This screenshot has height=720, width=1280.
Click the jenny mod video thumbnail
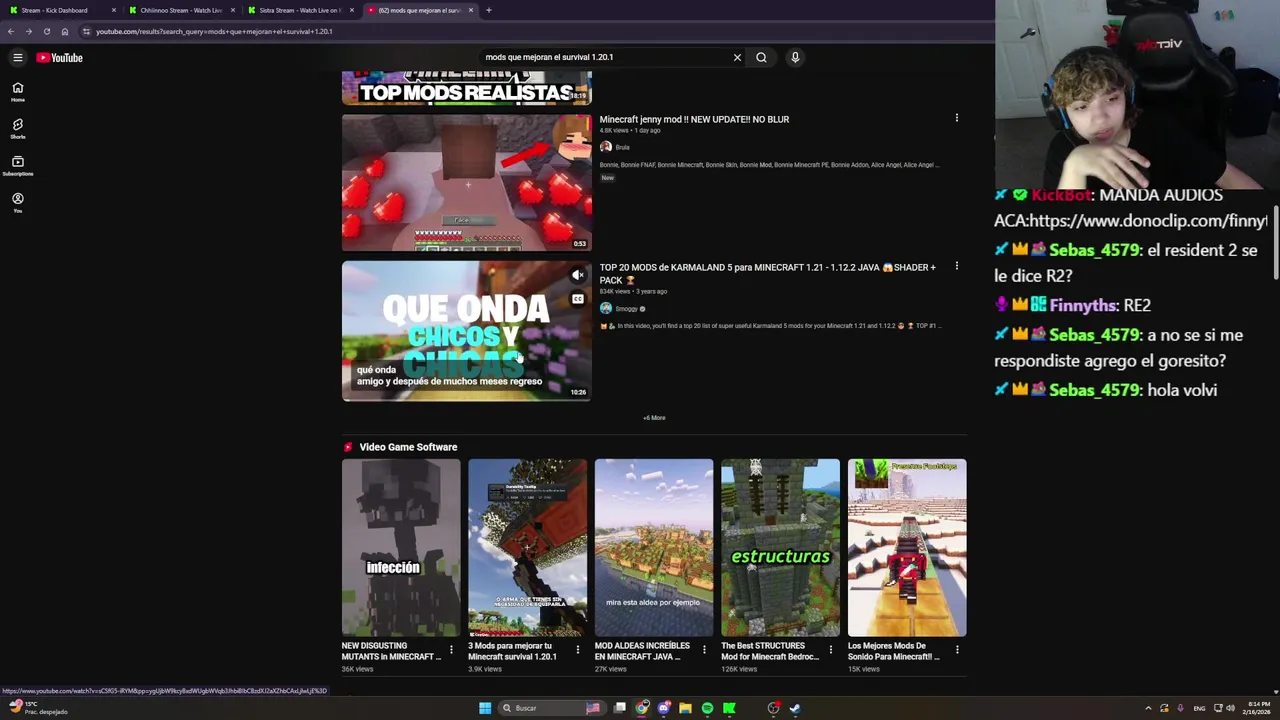click(x=466, y=183)
